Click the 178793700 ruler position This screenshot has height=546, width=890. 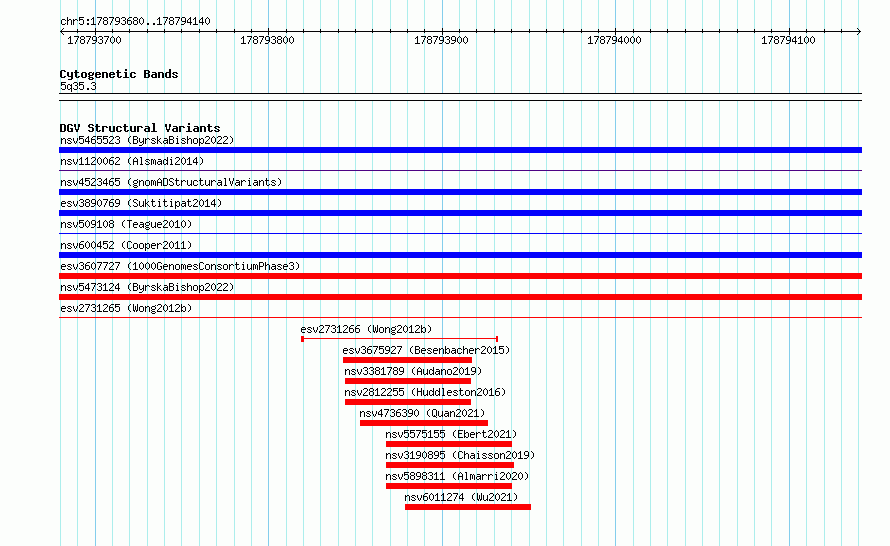point(94,40)
